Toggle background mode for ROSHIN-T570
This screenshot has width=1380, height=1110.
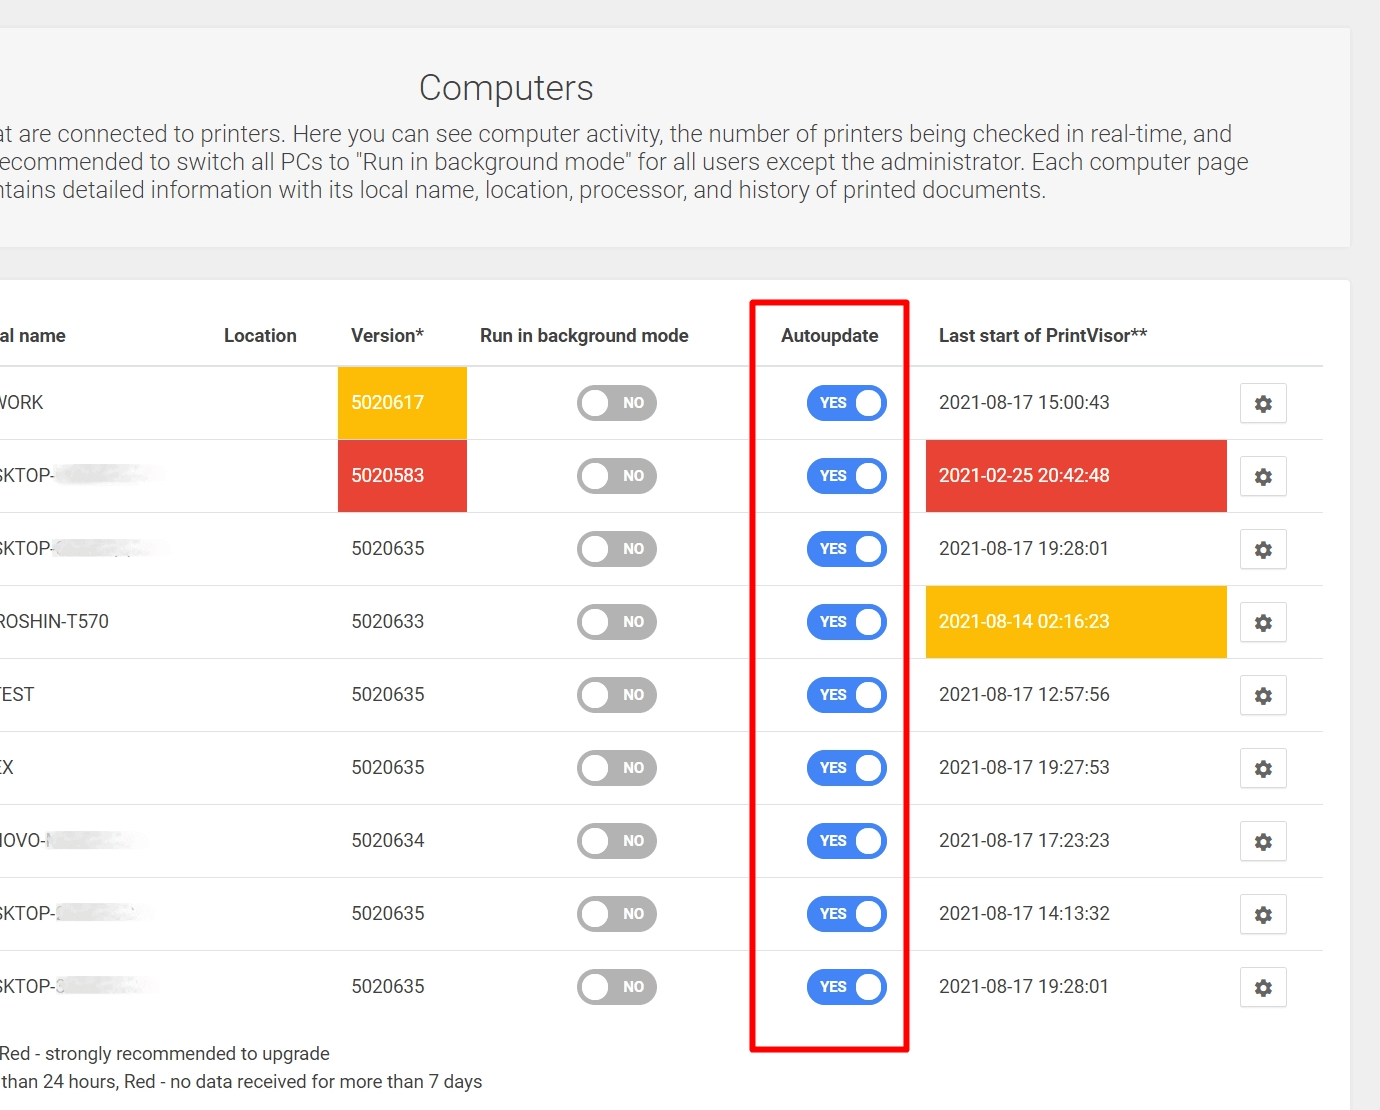(x=617, y=622)
